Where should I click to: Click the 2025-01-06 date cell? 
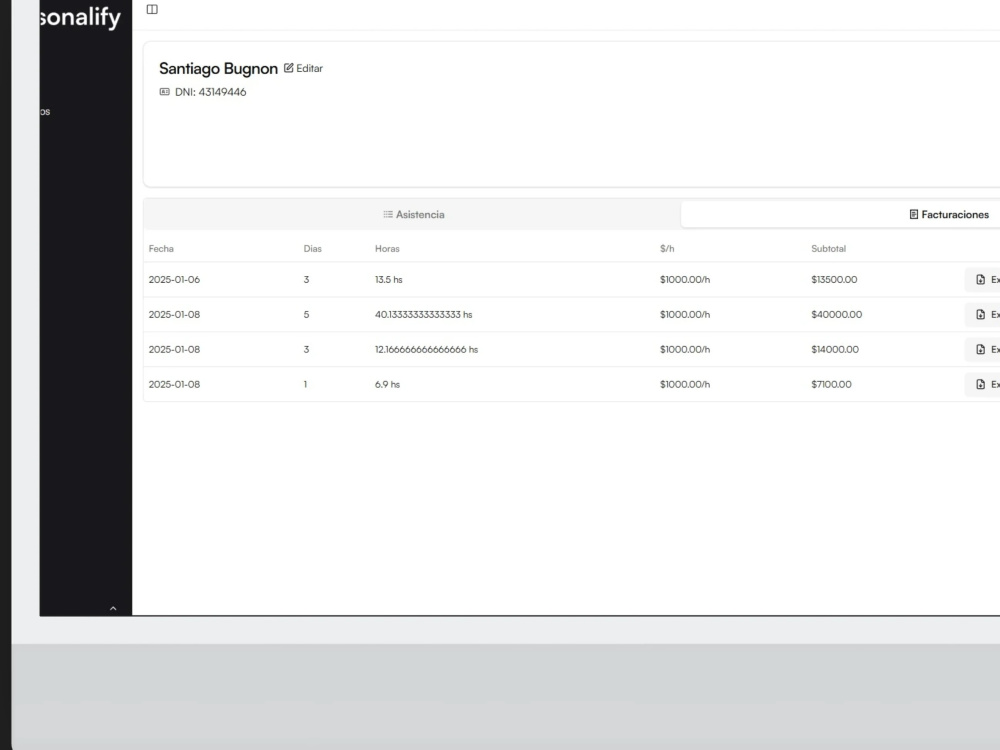pos(174,279)
